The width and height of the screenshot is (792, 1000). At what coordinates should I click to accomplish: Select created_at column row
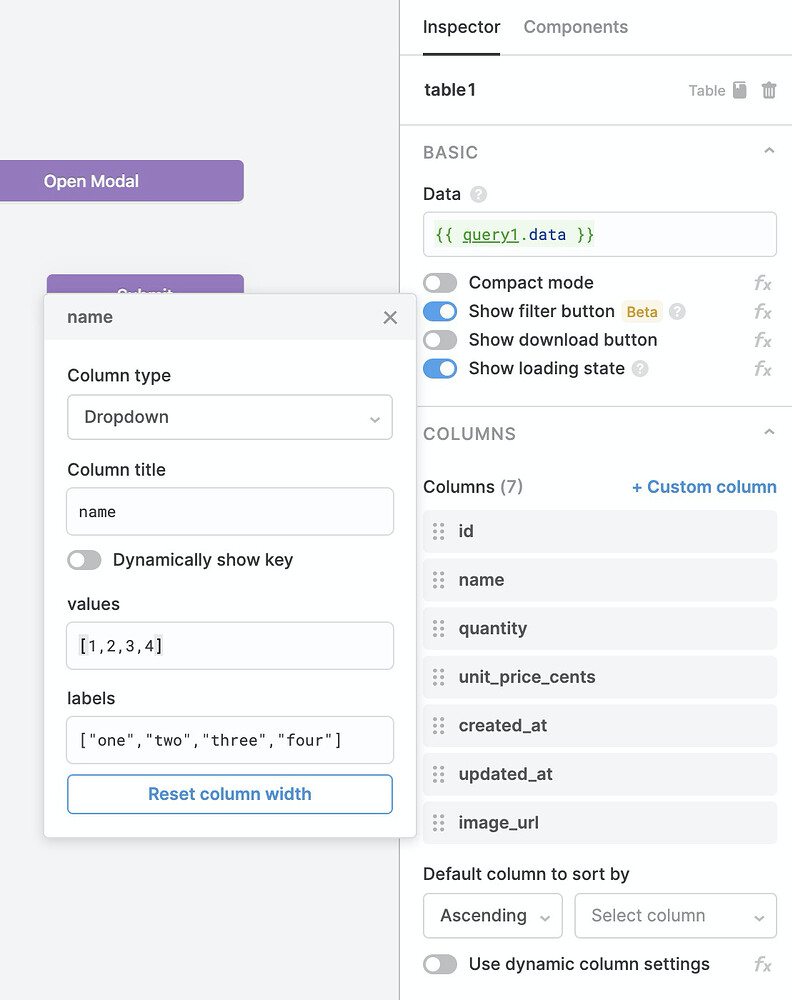pos(599,725)
